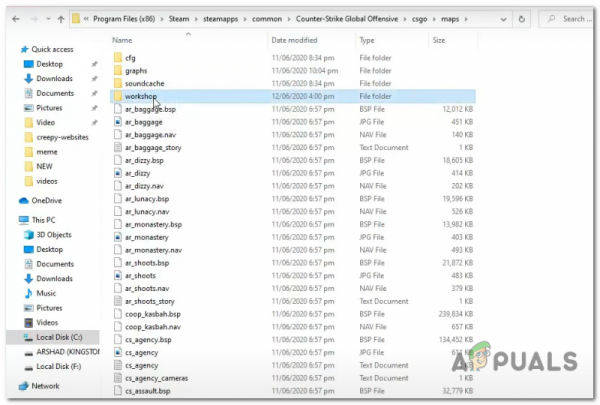Select the cs_agency JPG file icon
The width and height of the screenshot is (600, 405).
(x=118, y=352)
